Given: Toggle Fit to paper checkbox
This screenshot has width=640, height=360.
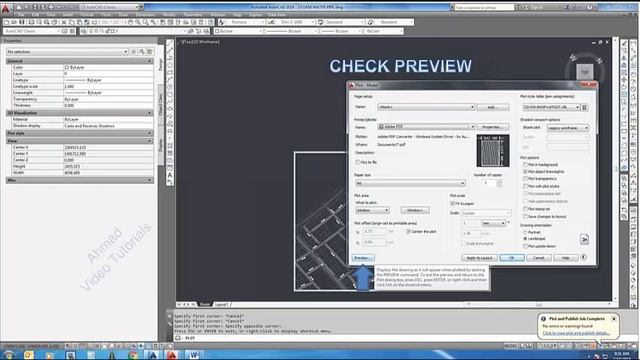Looking at the screenshot, I should [452, 203].
